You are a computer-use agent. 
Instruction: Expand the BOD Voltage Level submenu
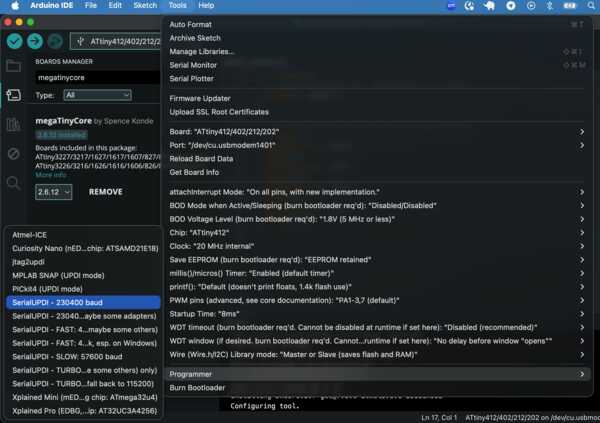(377, 219)
